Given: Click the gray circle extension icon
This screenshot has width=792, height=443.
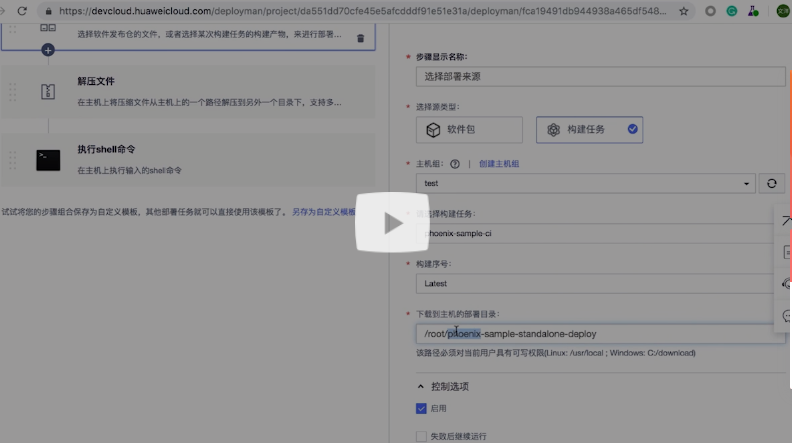Looking at the screenshot, I should [x=710, y=11].
